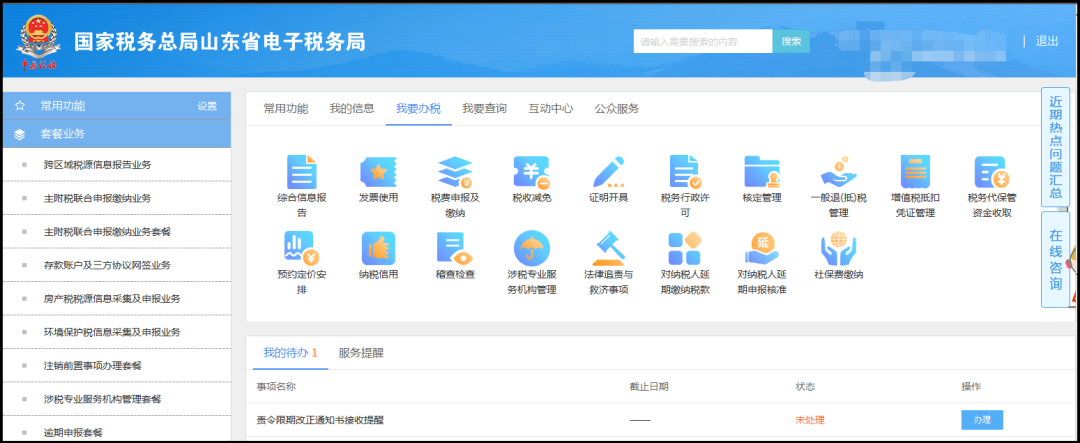
Task: Click the 截止日期 column header
Action: coord(649,387)
